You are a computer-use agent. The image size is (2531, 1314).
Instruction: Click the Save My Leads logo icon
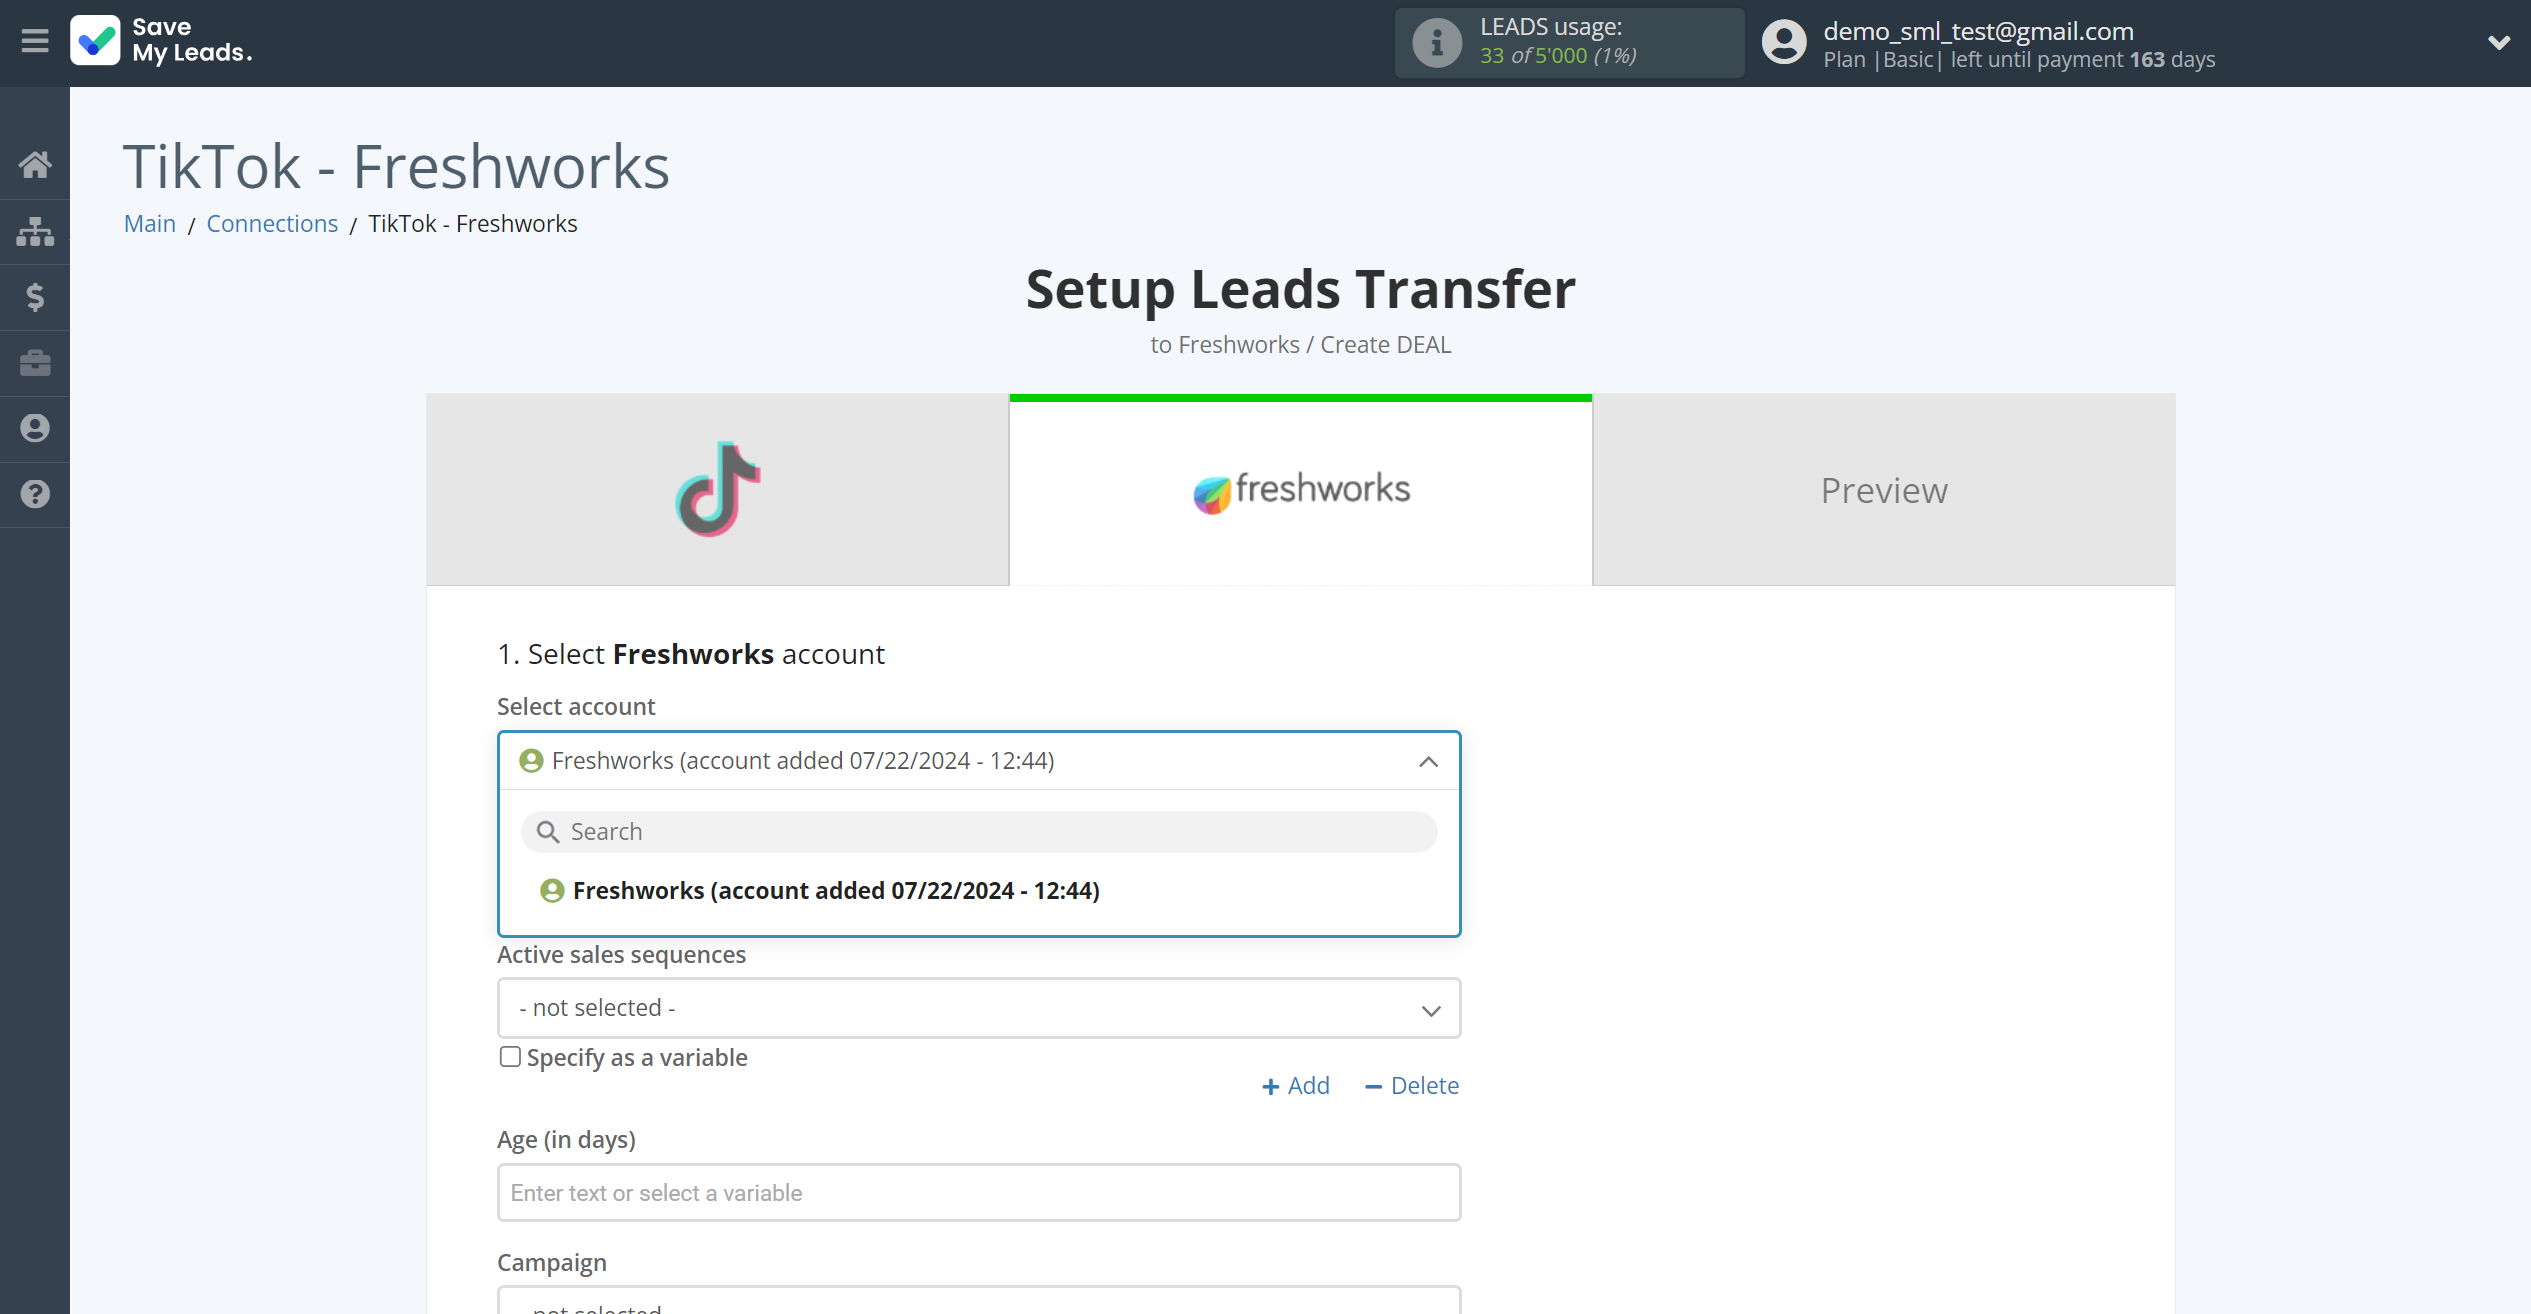click(x=94, y=40)
